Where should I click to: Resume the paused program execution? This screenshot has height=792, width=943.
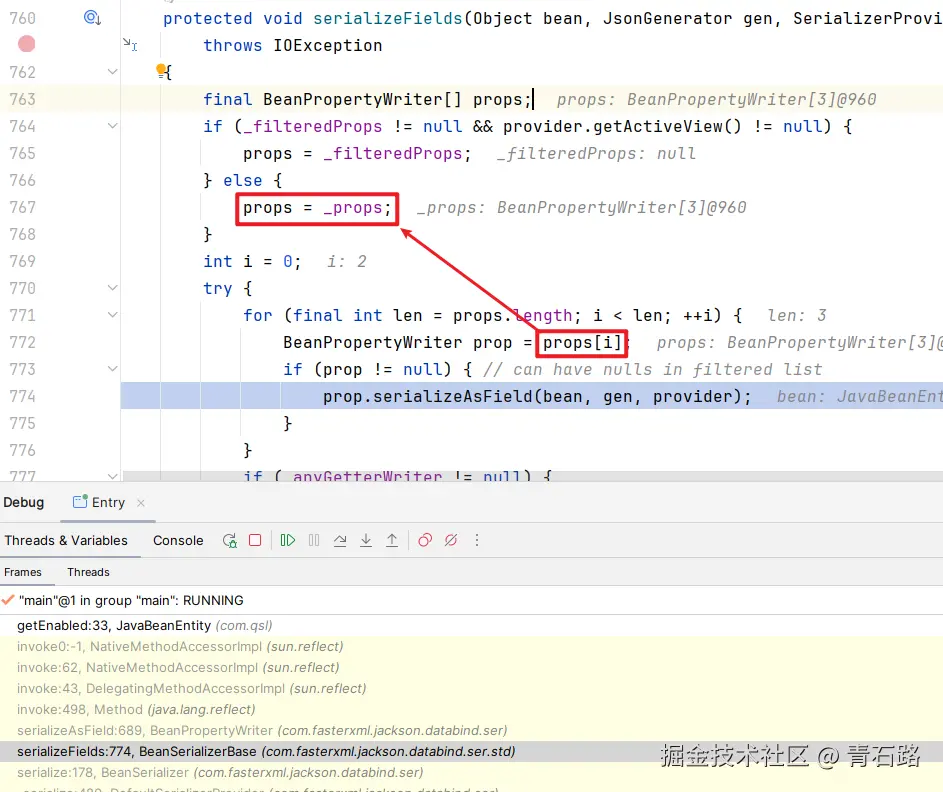(288, 540)
